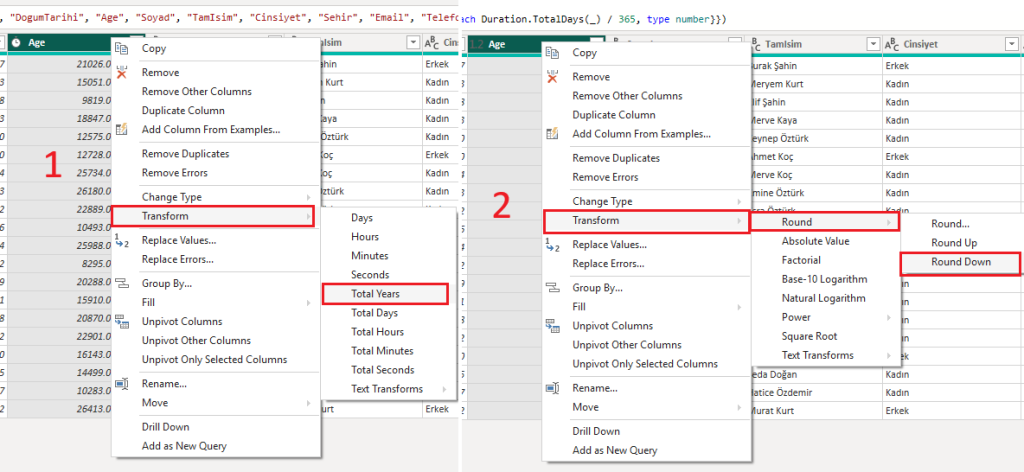This screenshot has width=1024, height=472.
Task: Click the clock duration type icon on the left Age column
Action: (x=16, y=42)
